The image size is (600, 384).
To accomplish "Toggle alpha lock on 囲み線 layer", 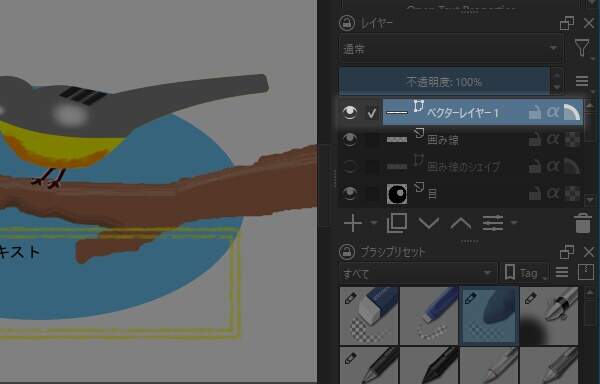I will pos(553,139).
